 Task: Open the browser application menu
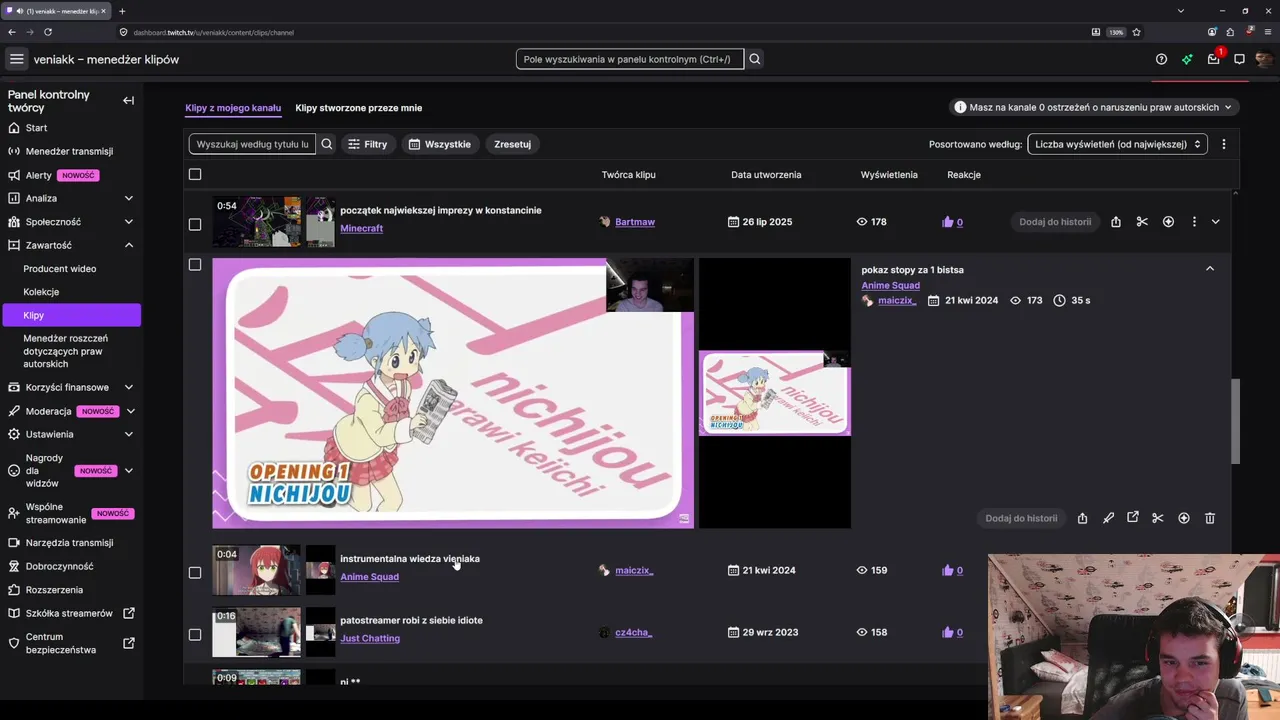point(1268,32)
